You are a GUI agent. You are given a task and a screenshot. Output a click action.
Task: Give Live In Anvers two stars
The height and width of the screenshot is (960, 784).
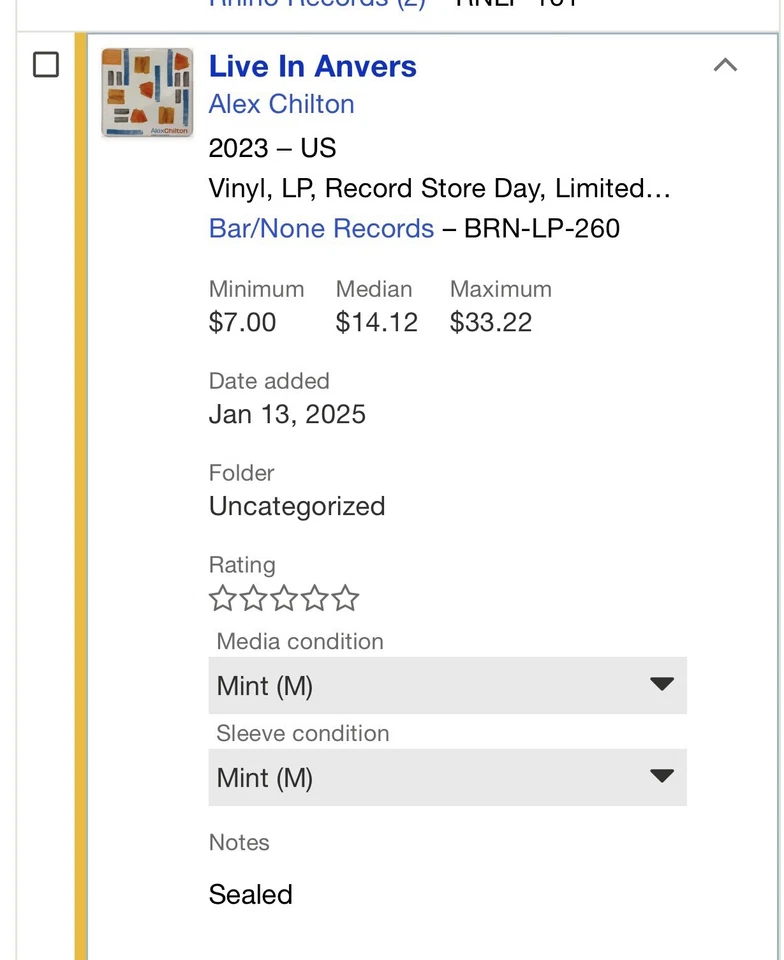(253, 599)
